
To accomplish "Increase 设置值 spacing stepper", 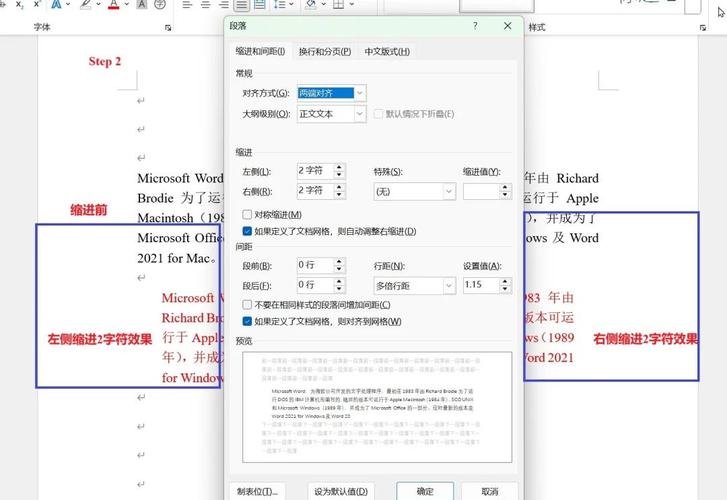I will [x=505, y=281].
